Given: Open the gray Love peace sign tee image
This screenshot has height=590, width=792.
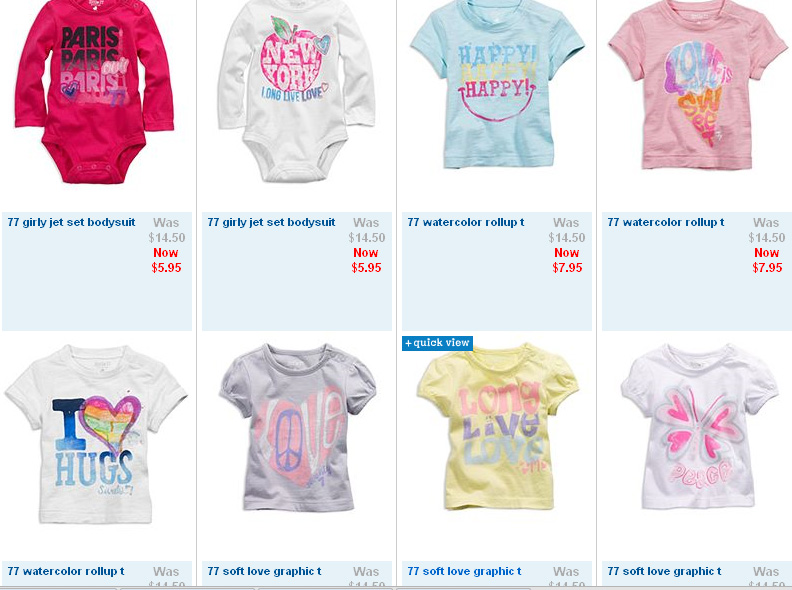Looking at the screenshot, I should pyautogui.click(x=298, y=427).
